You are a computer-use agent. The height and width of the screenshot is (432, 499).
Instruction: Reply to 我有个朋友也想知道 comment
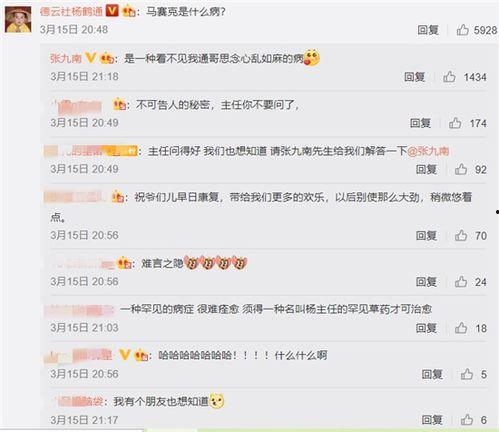click(x=432, y=420)
